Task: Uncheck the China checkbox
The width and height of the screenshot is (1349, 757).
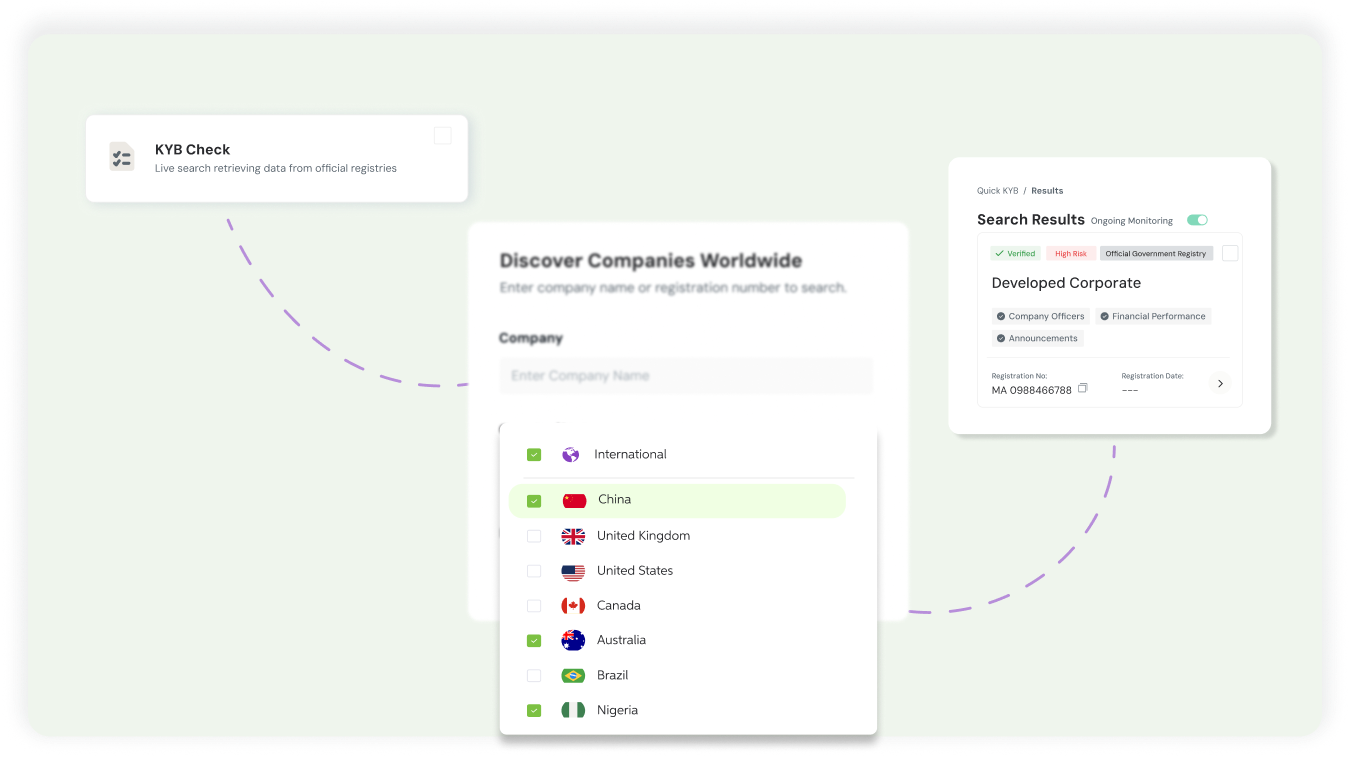Action: (534, 500)
